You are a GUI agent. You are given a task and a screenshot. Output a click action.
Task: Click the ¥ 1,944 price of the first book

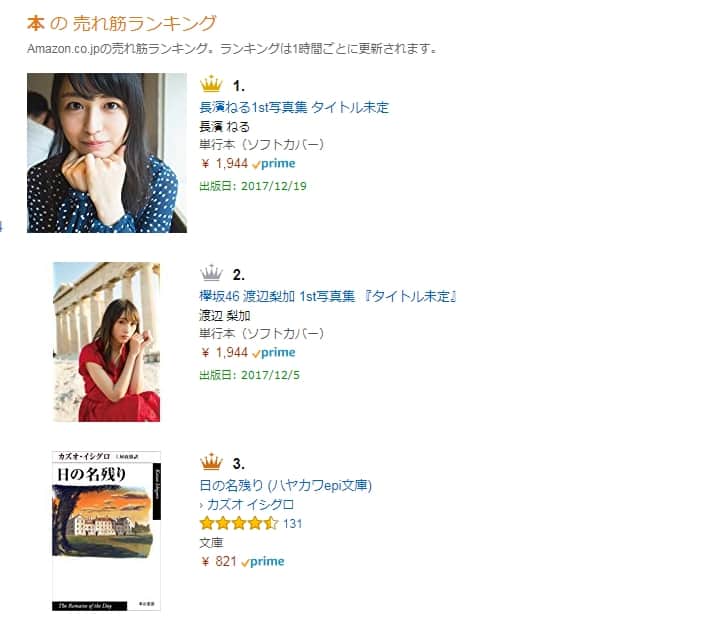tap(225, 164)
